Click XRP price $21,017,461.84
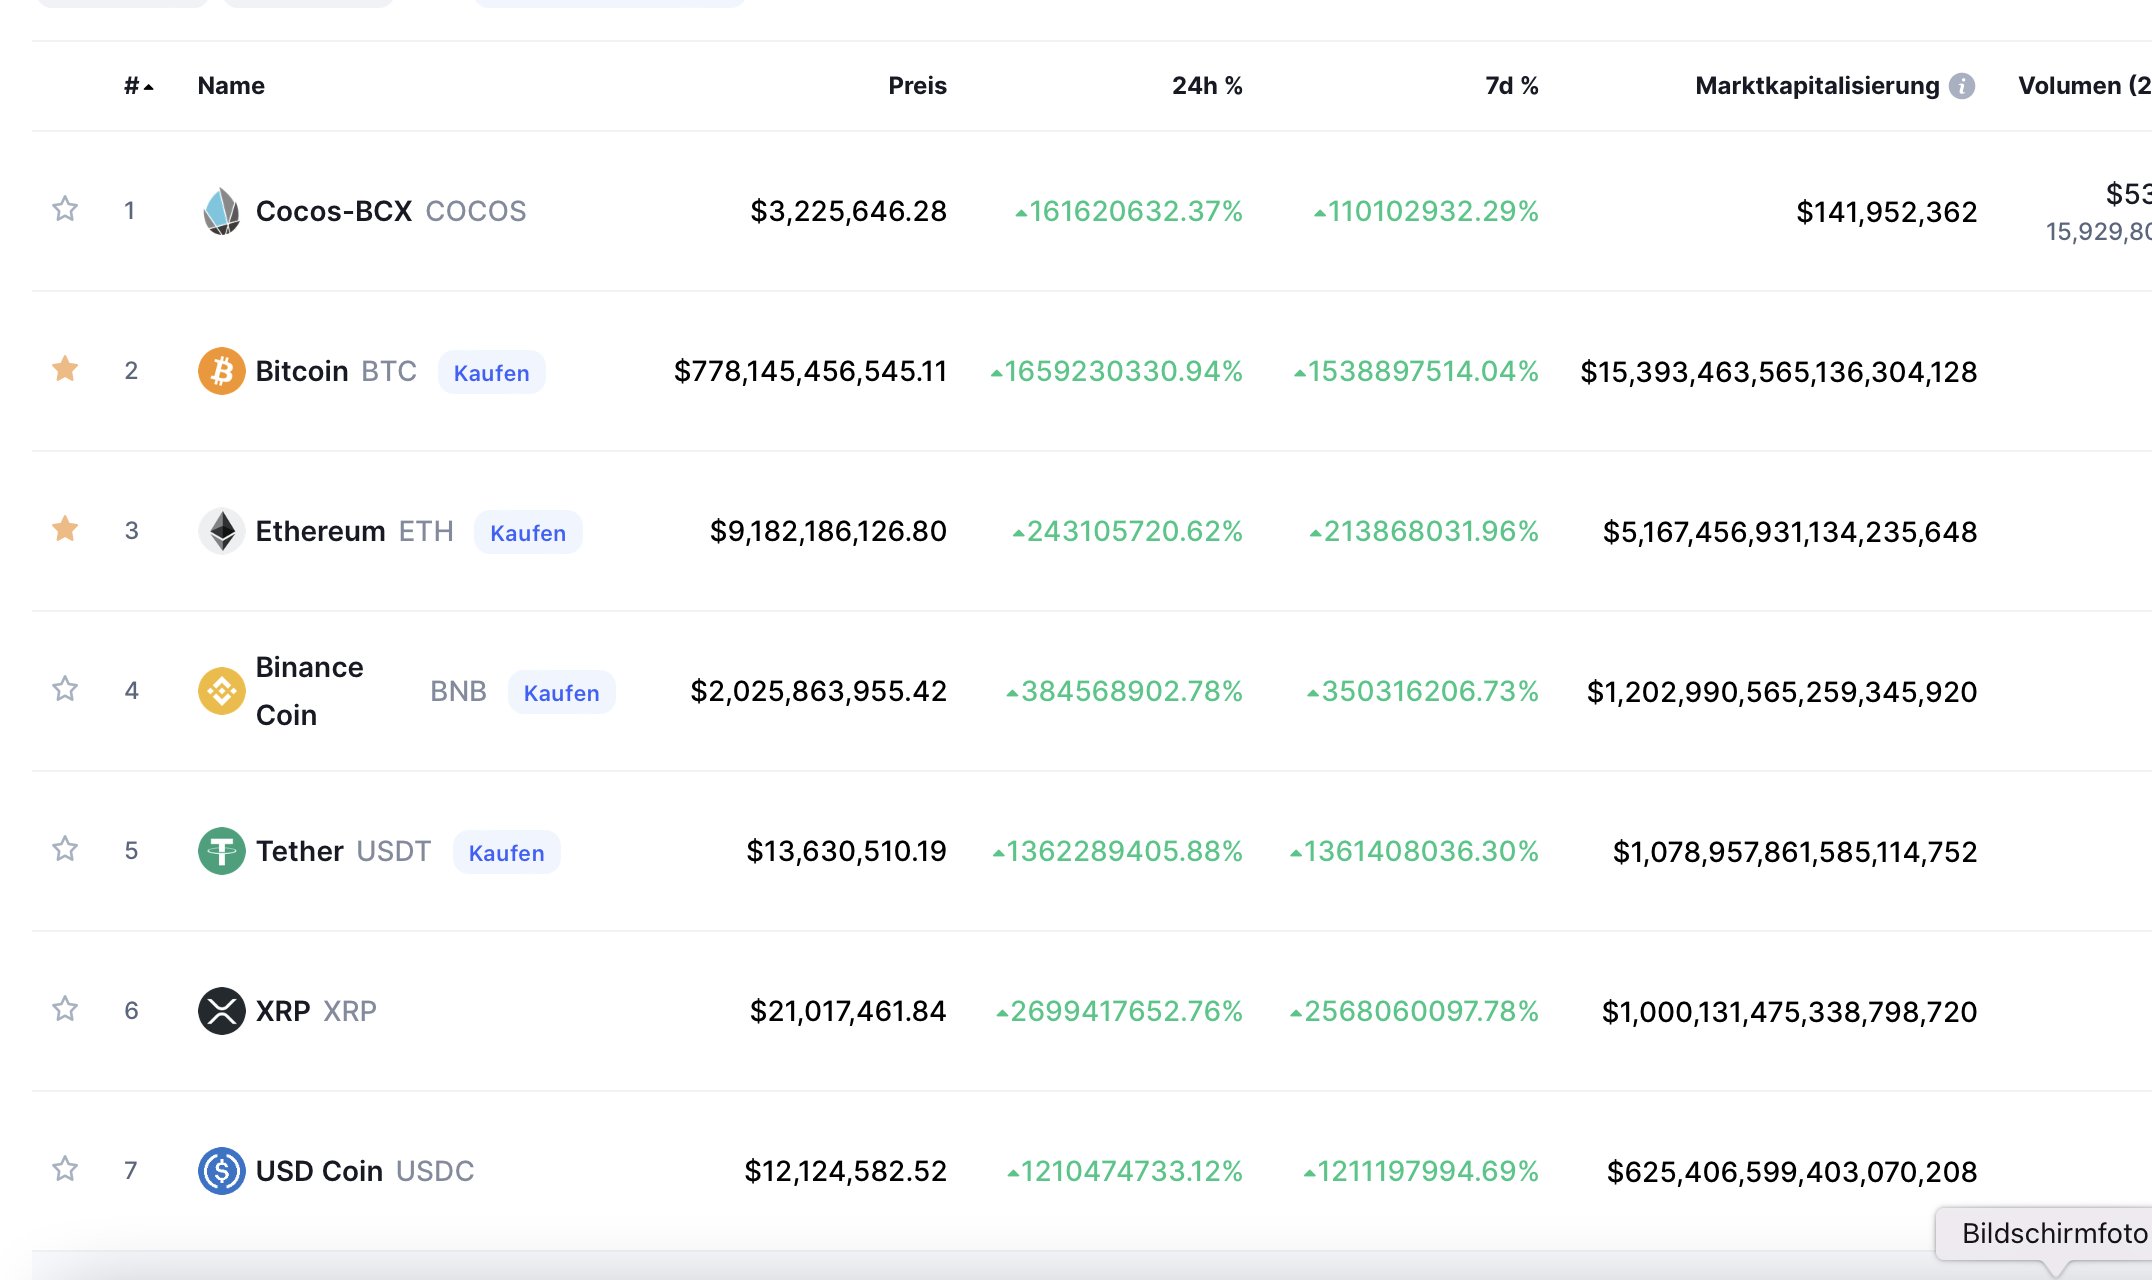 tap(848, 1011)
